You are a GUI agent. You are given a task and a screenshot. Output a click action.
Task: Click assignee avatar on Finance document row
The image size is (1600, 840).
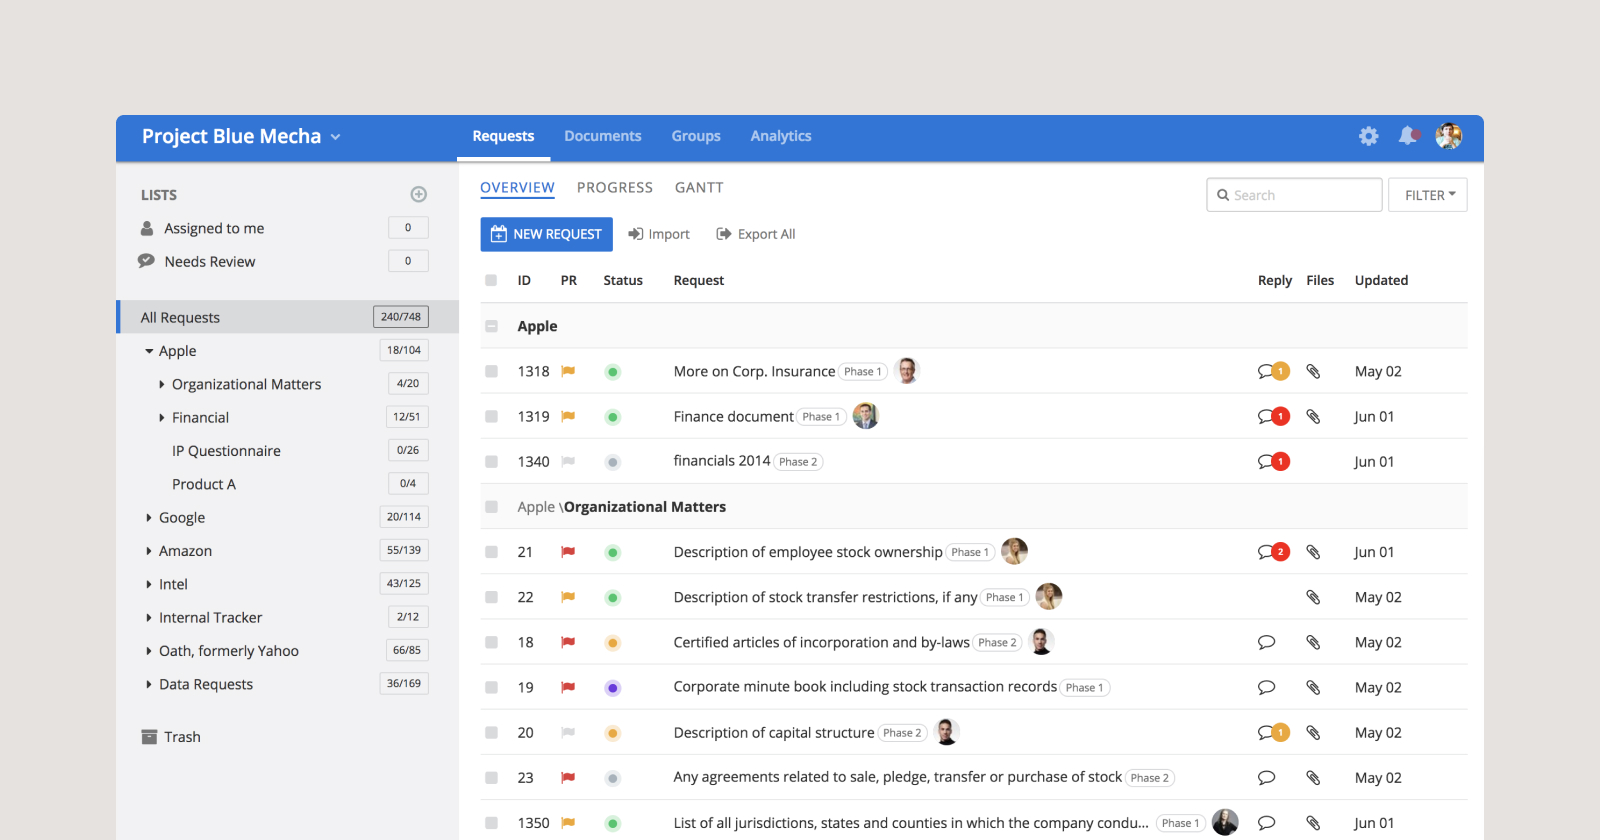pyautogui.click(x=865, y=416)
